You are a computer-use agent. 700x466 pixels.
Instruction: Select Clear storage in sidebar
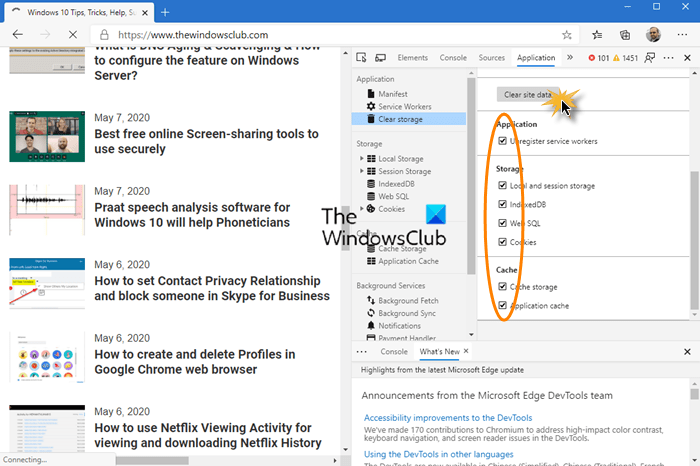[x=408, y=119]
